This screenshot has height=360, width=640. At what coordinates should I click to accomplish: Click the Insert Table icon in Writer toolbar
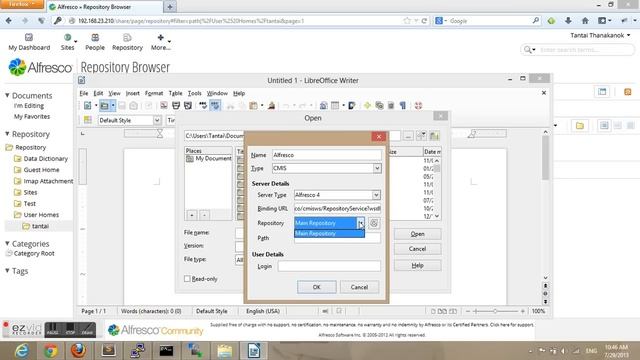coord(335,106)
